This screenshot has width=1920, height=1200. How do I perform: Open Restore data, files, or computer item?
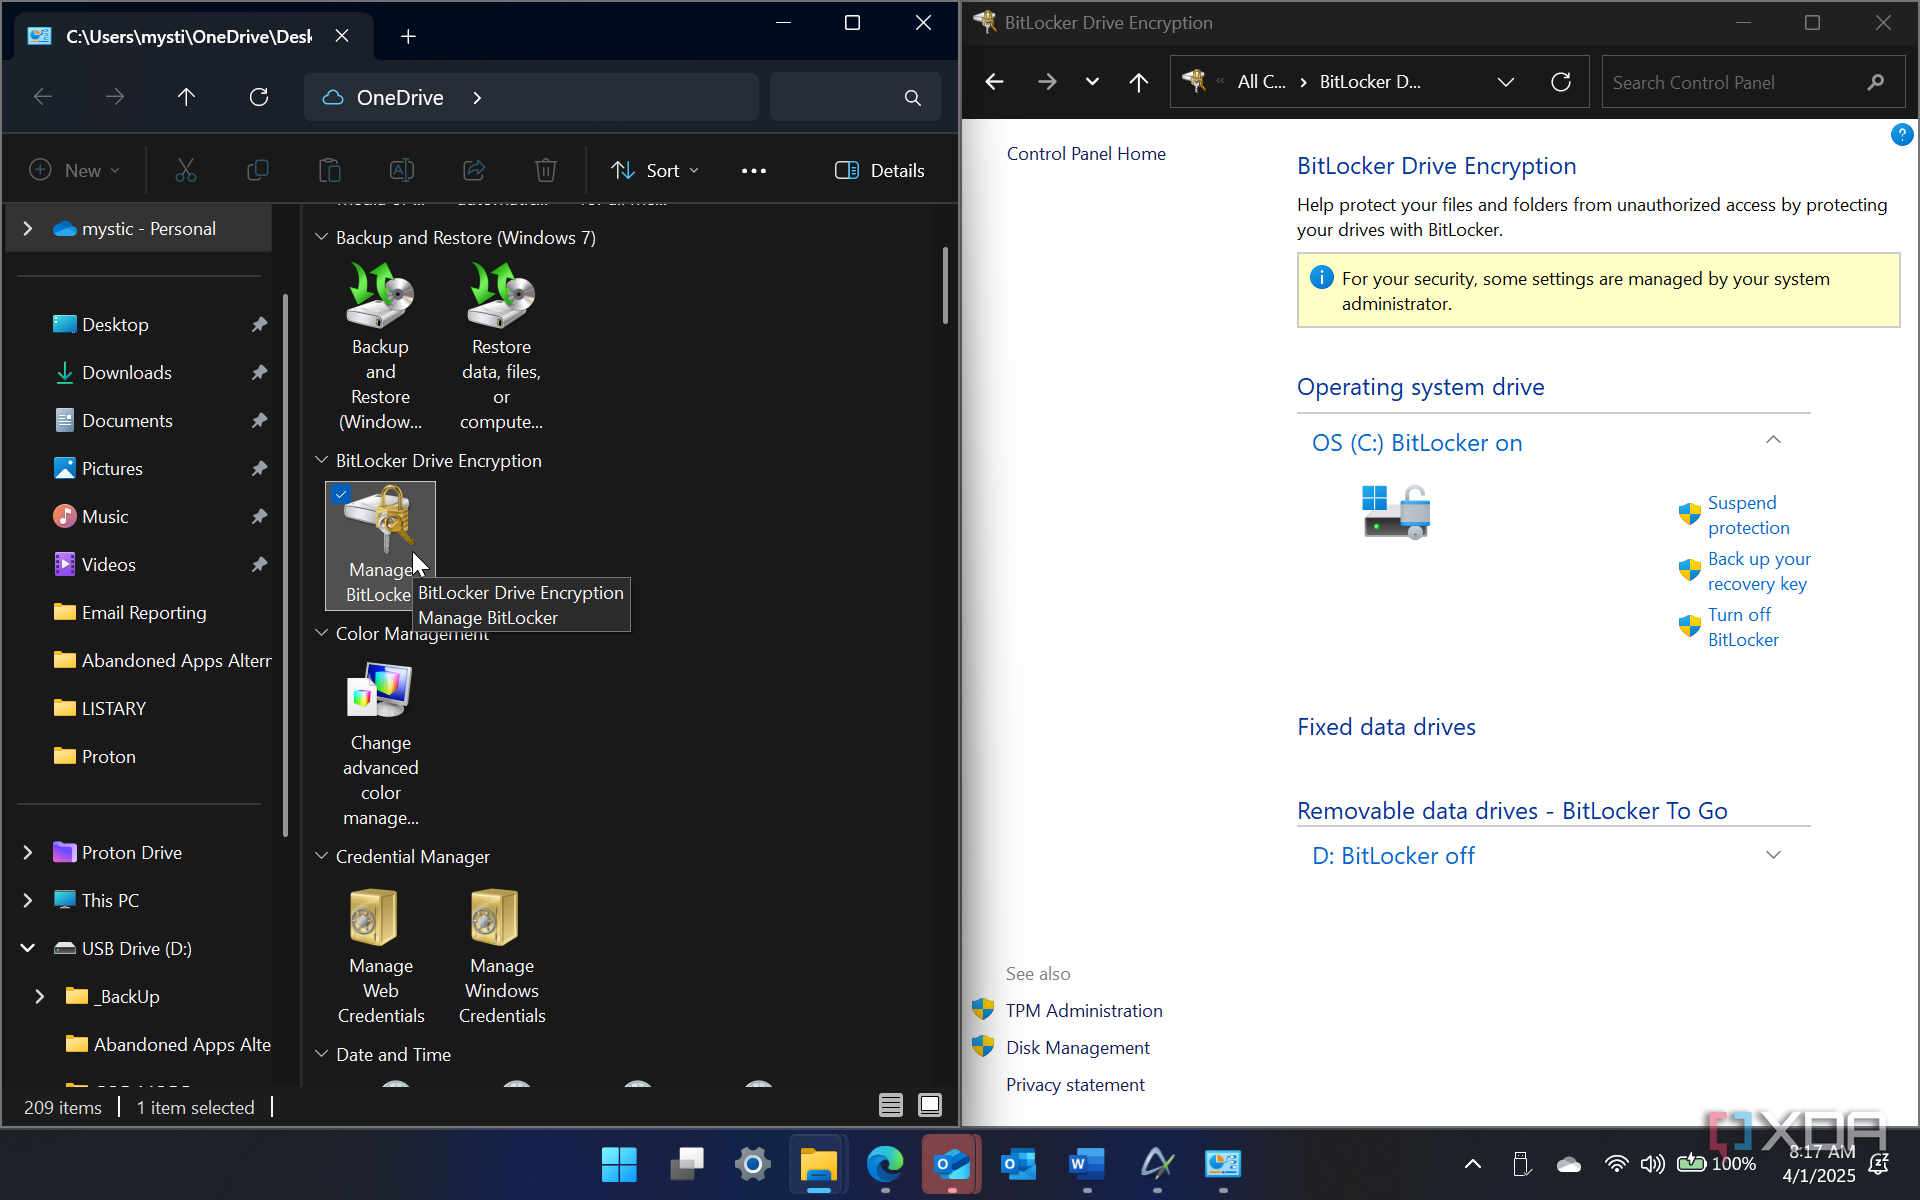pos(501,346)
